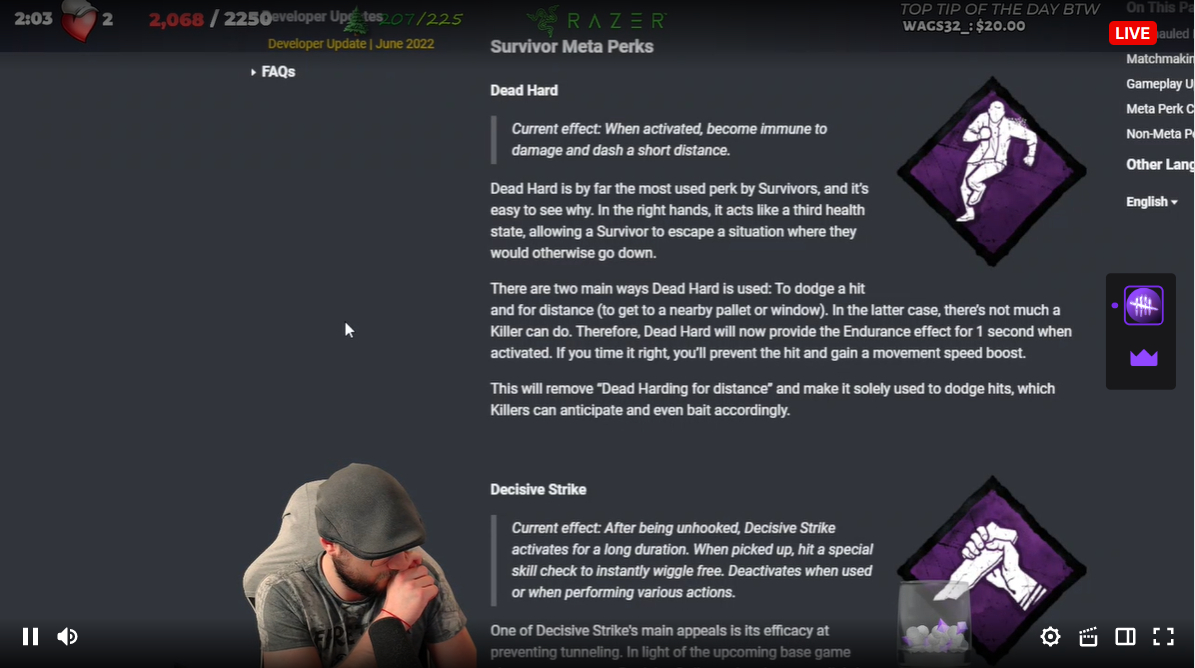Jump to Gameplay section link
The width and height of the screenshot is (1195, 668).
pos(1160,84)
